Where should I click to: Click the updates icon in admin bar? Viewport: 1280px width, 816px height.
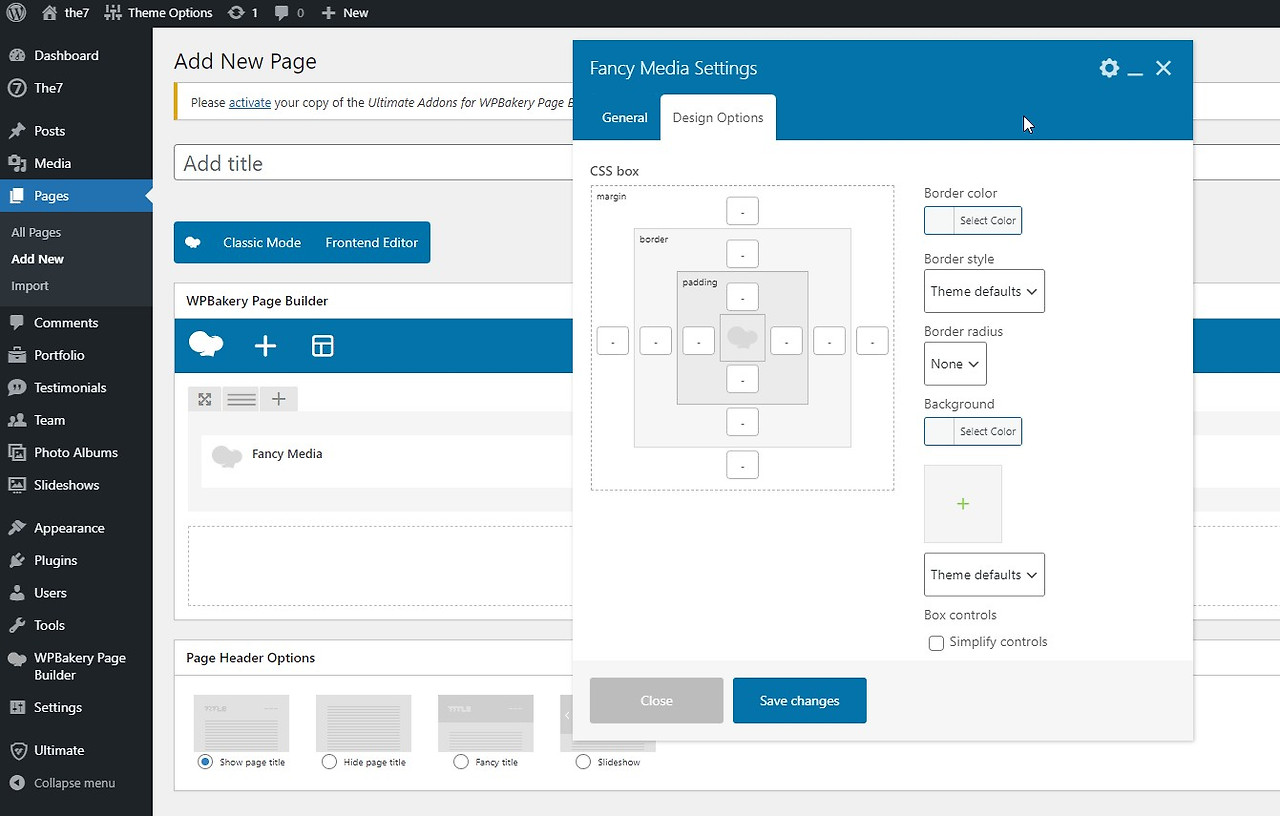point(236,13)
